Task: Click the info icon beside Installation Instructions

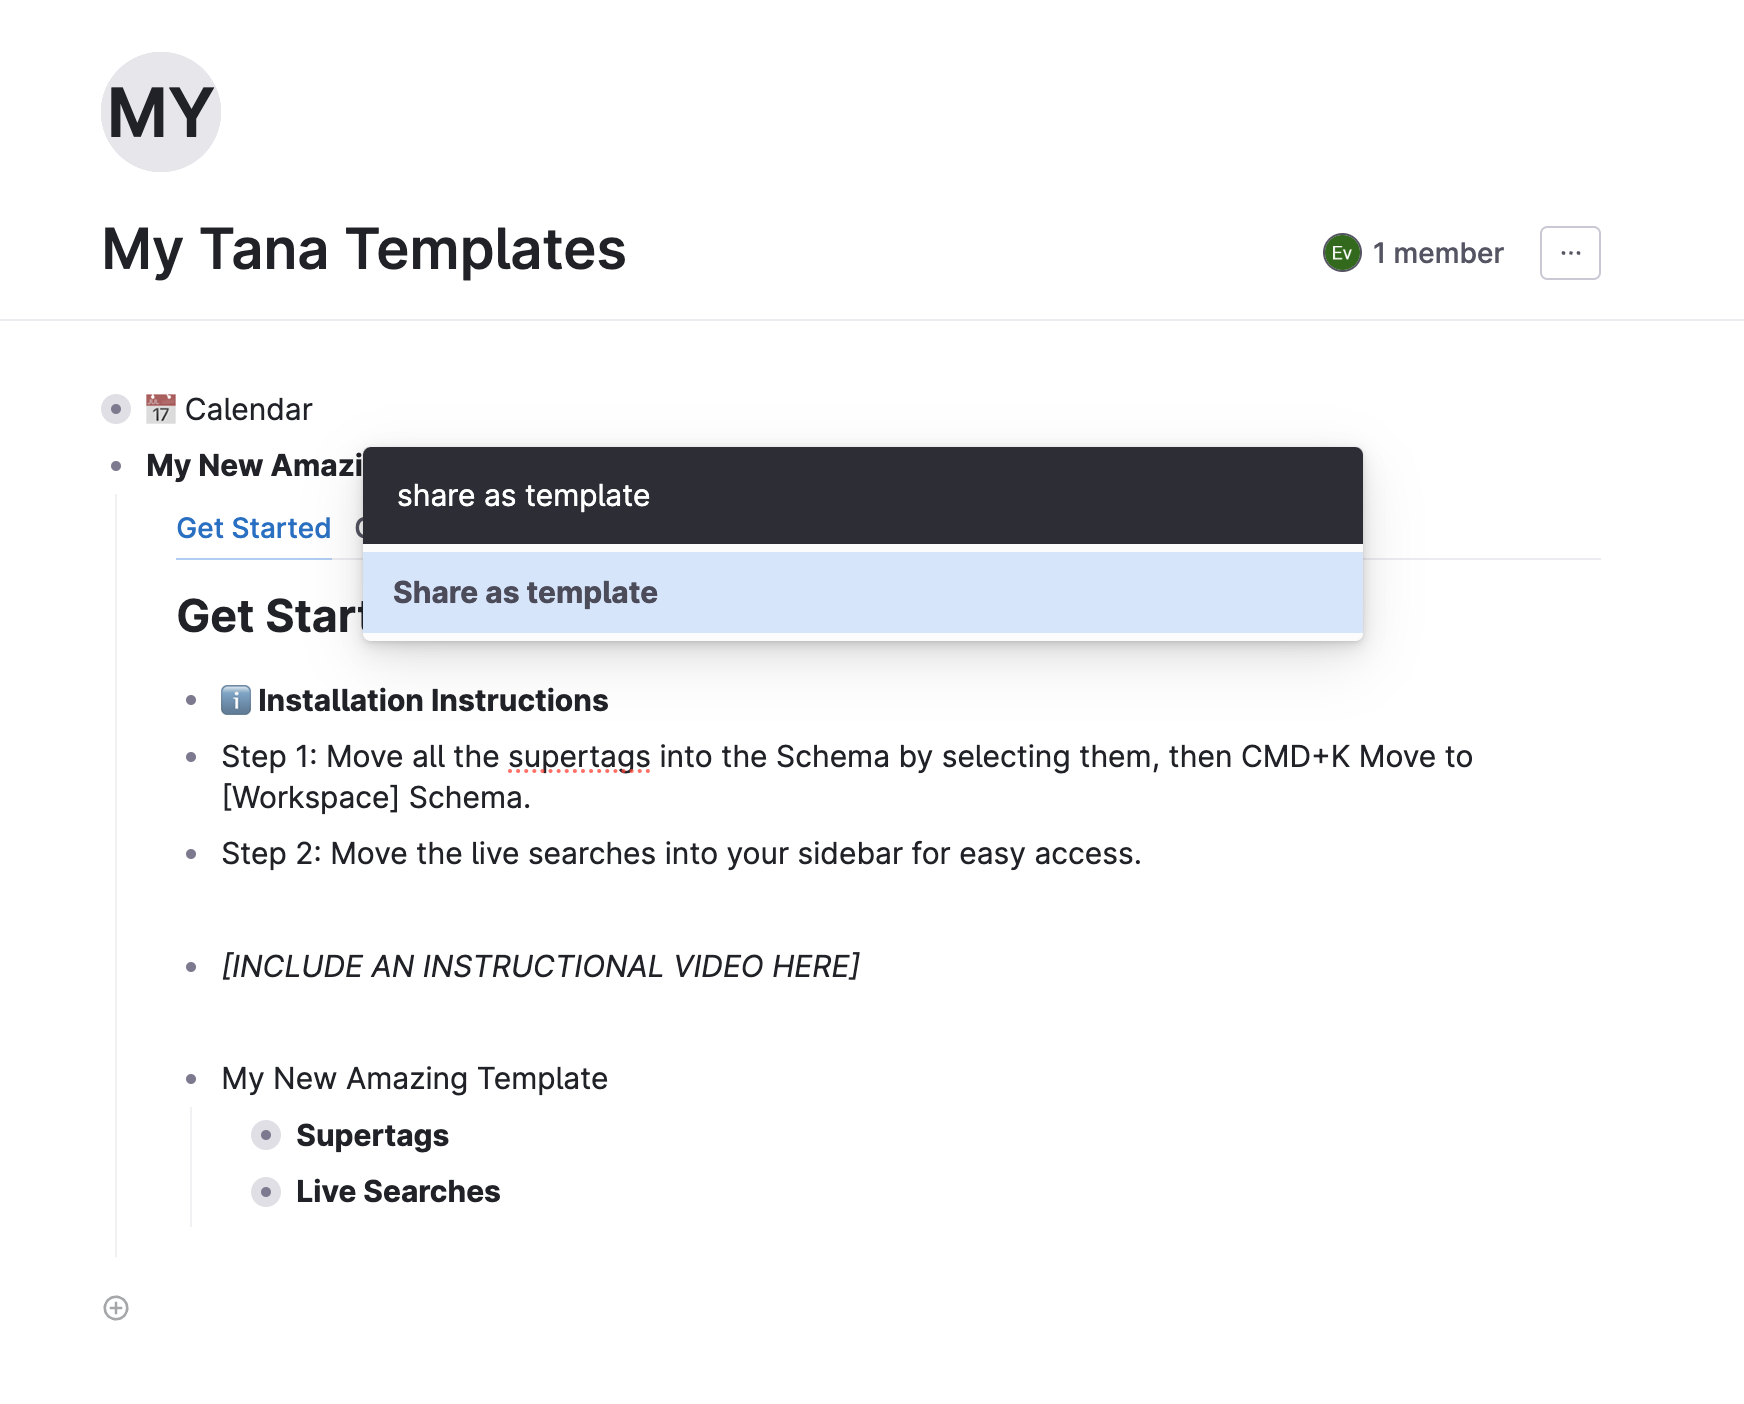Action: point(236,700)
